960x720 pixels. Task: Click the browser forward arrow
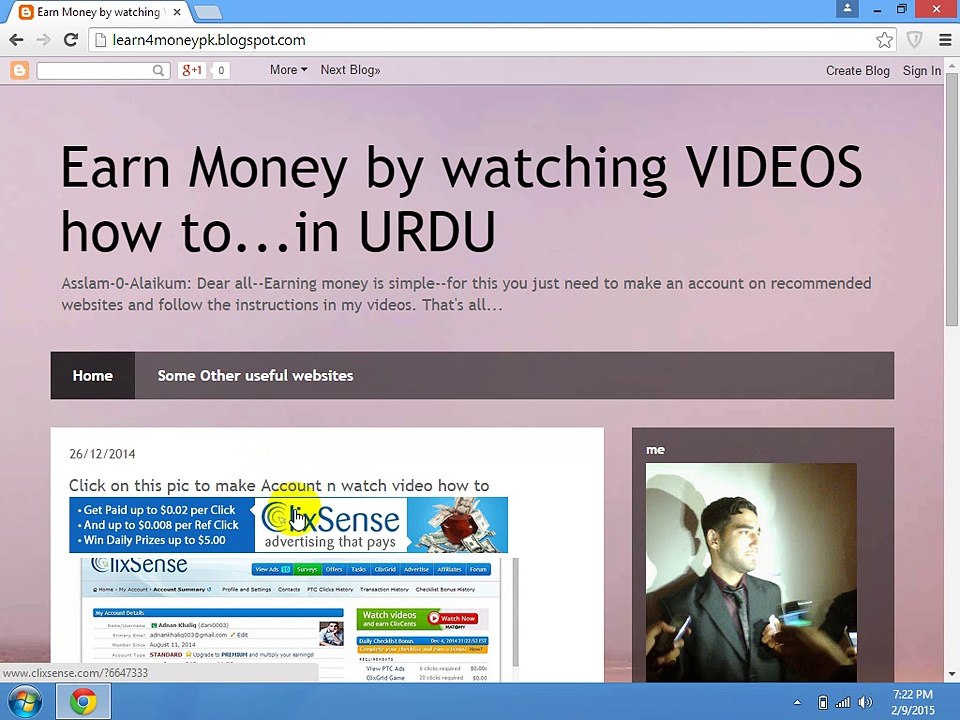43,40
